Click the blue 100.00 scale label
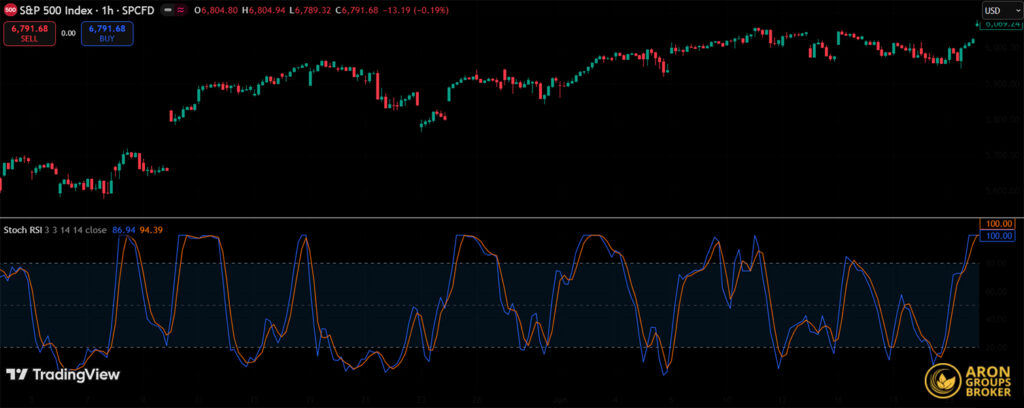 (998, 235)
